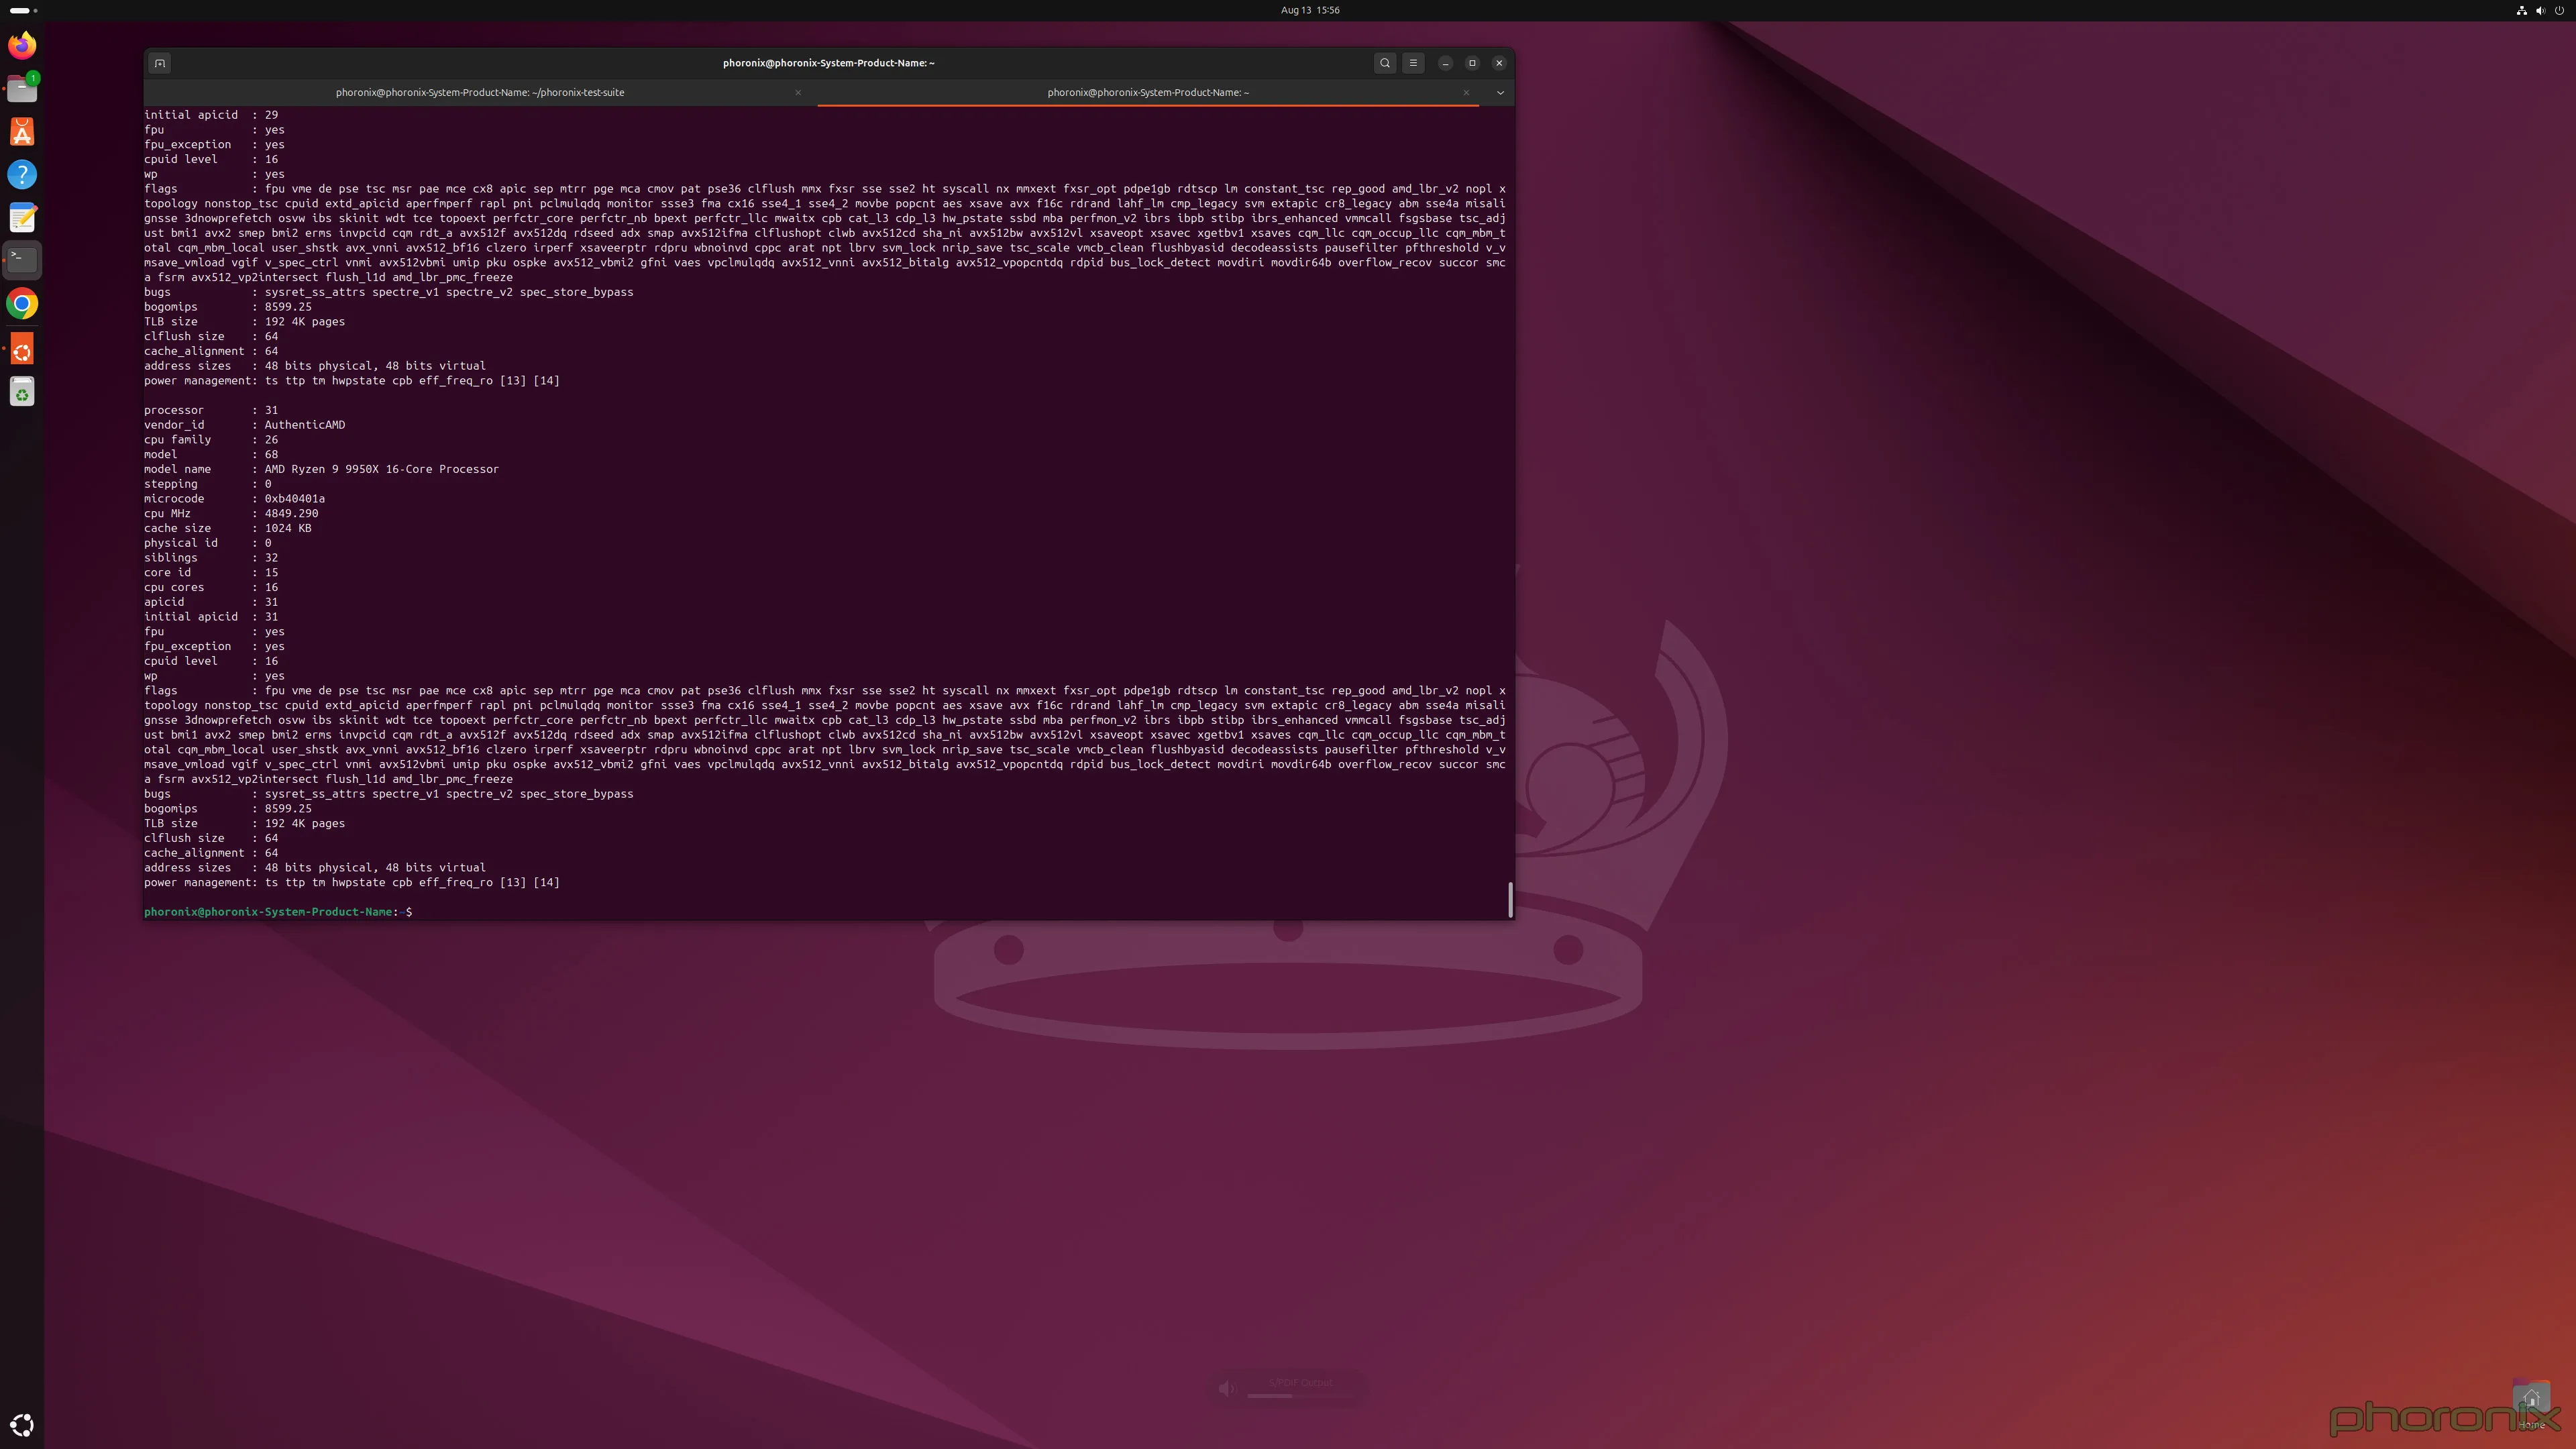This screenshot has height=1449, width=2576.
Task: Click the search icon in the terminal header
Action: point(1385,62)
